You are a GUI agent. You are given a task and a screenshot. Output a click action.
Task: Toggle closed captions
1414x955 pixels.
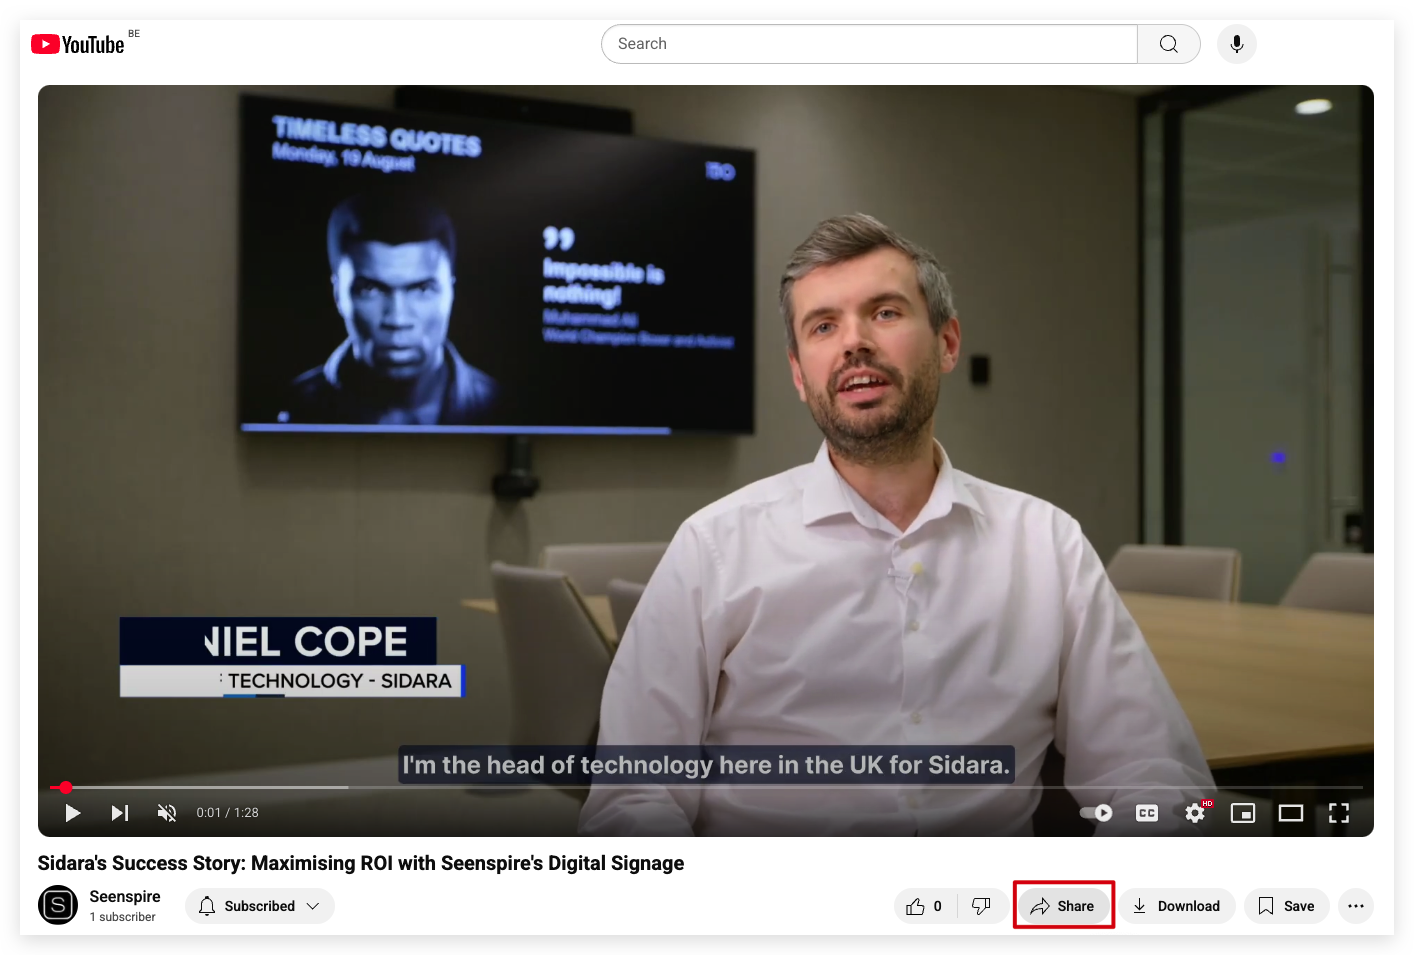[1147, 813]
